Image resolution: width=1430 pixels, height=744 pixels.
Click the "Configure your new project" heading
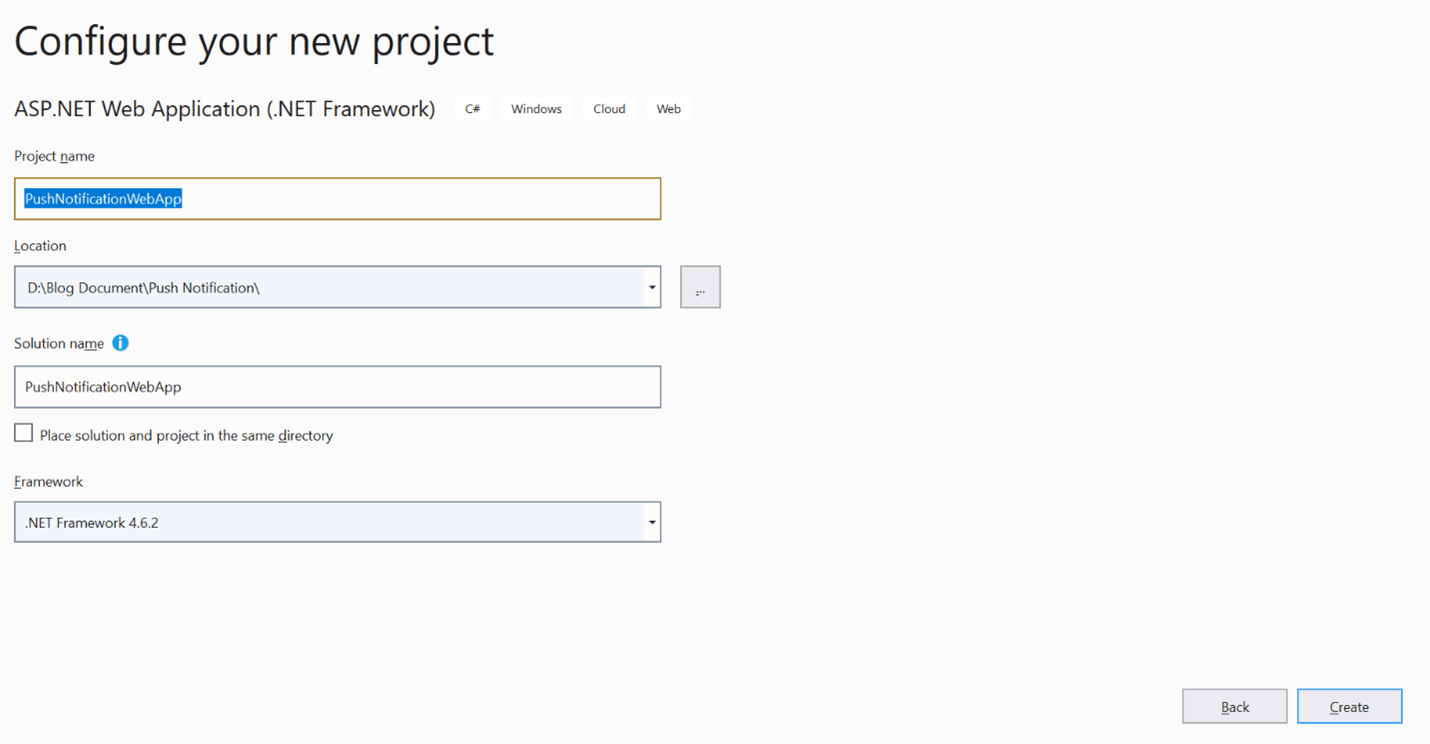tap(254, 41)
